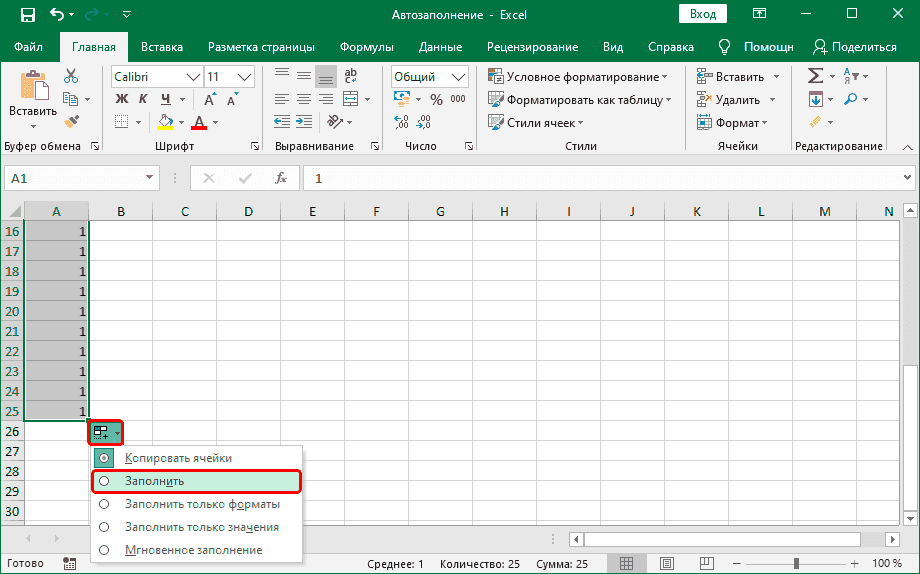920x574 pixels.
Task: Choose 'Копировать ячейки' radio option
Action: click(178, 458)
